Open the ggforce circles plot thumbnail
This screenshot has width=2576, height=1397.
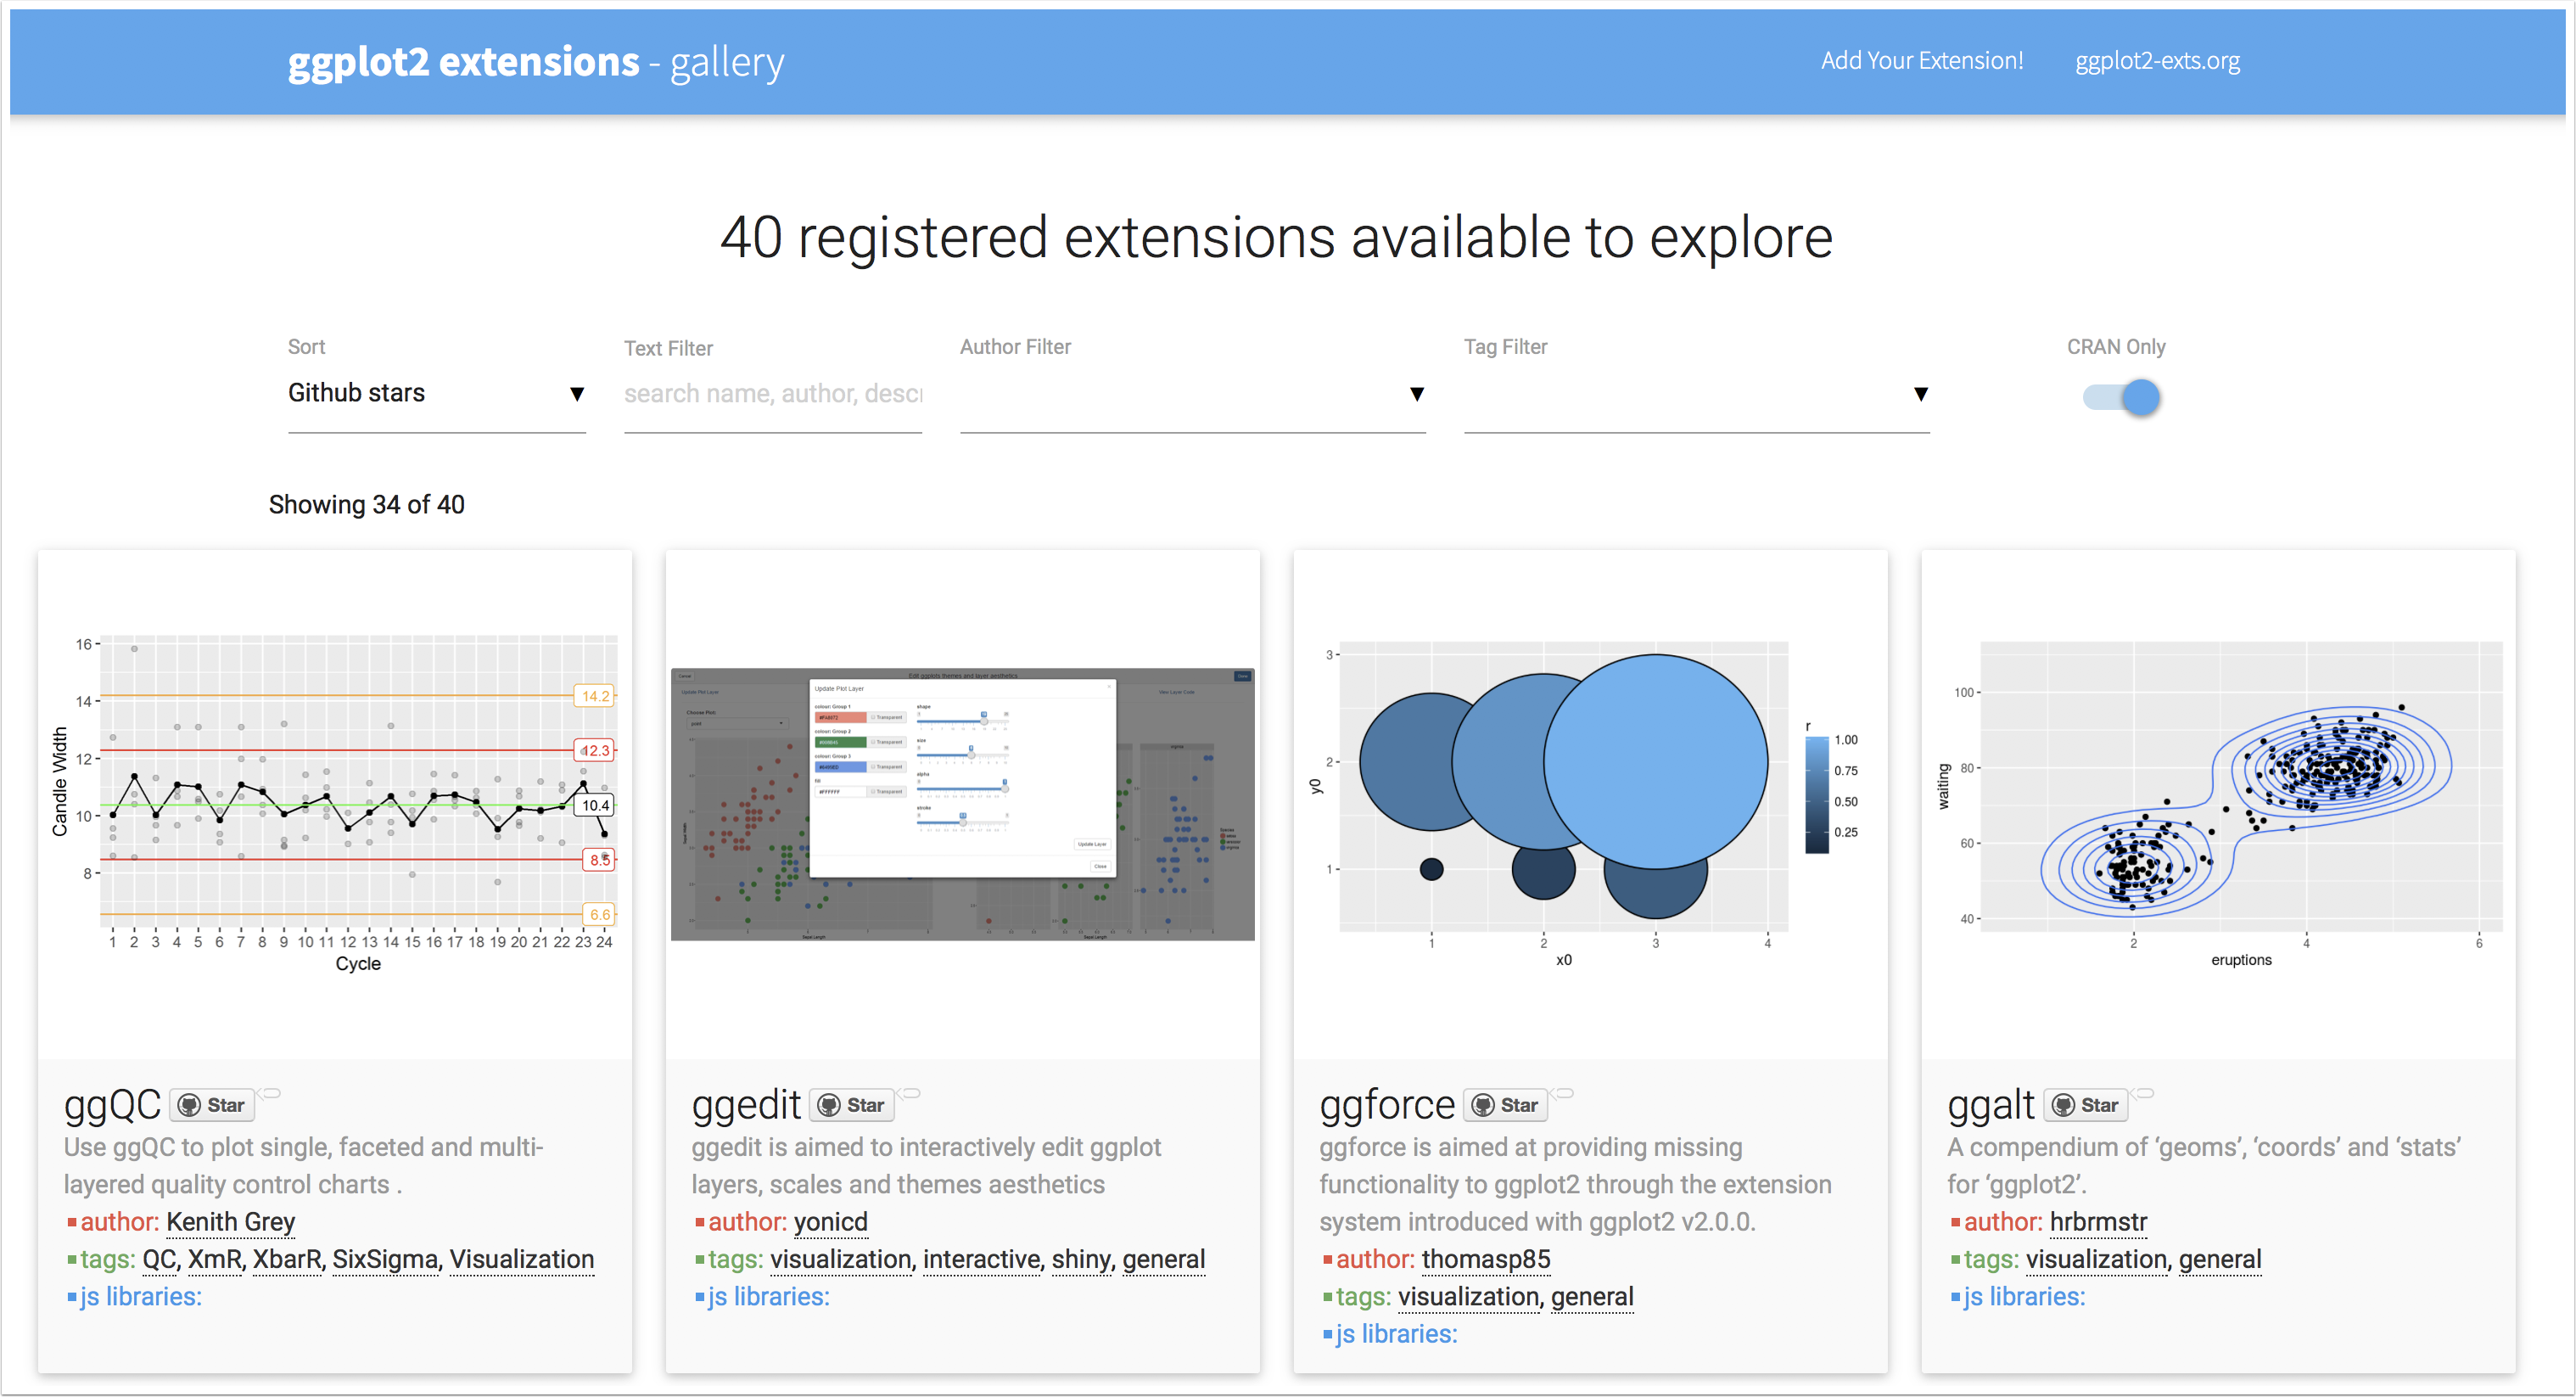[1589, 800]
